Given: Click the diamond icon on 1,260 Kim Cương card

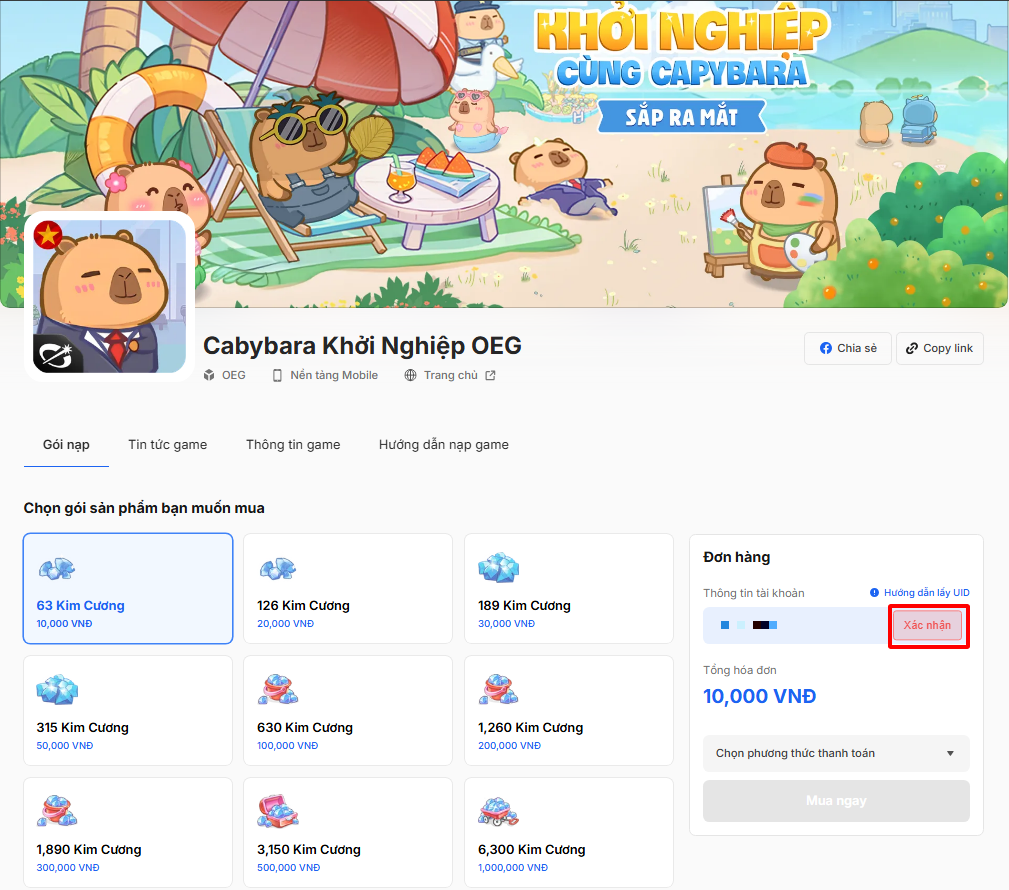Looking at the screenshot, I should pos(499,689).
